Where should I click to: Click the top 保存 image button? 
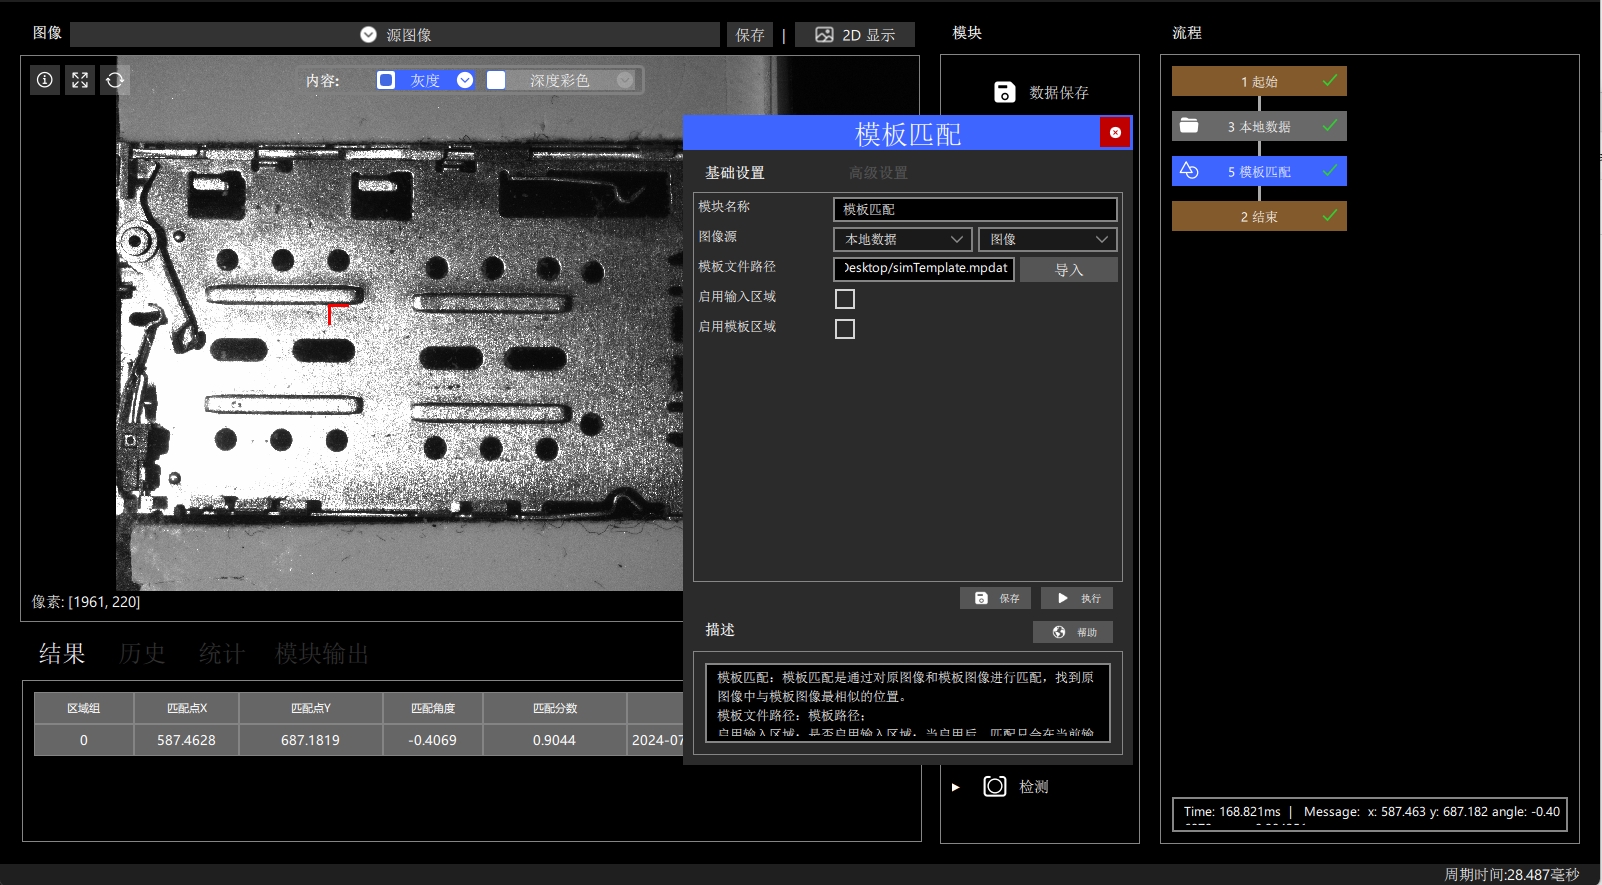pyautogui.click(x=750, y=35)
